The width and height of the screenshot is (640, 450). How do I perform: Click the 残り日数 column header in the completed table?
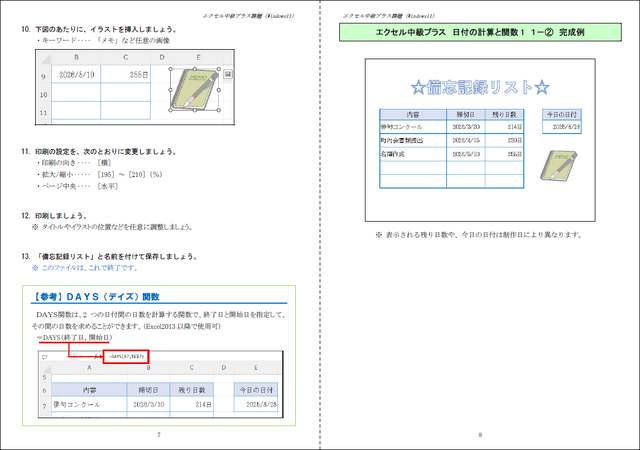pos(505,114)
